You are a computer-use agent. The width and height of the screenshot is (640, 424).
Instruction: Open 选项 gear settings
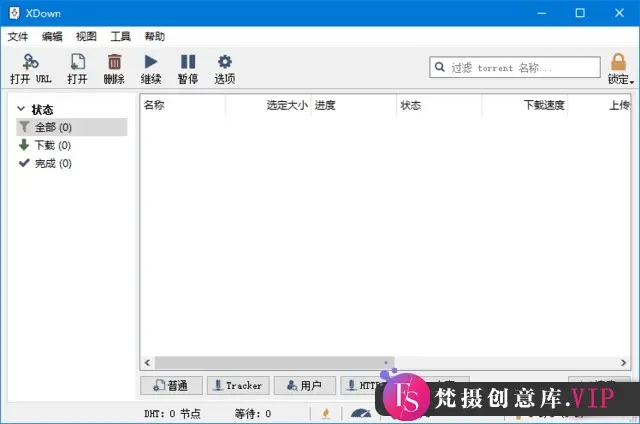(224, 62)
